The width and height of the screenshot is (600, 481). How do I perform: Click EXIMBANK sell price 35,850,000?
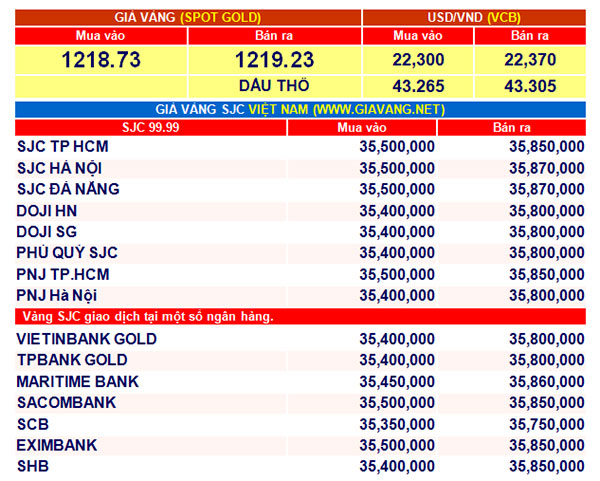pyautogui.click(x=547, y=446)
